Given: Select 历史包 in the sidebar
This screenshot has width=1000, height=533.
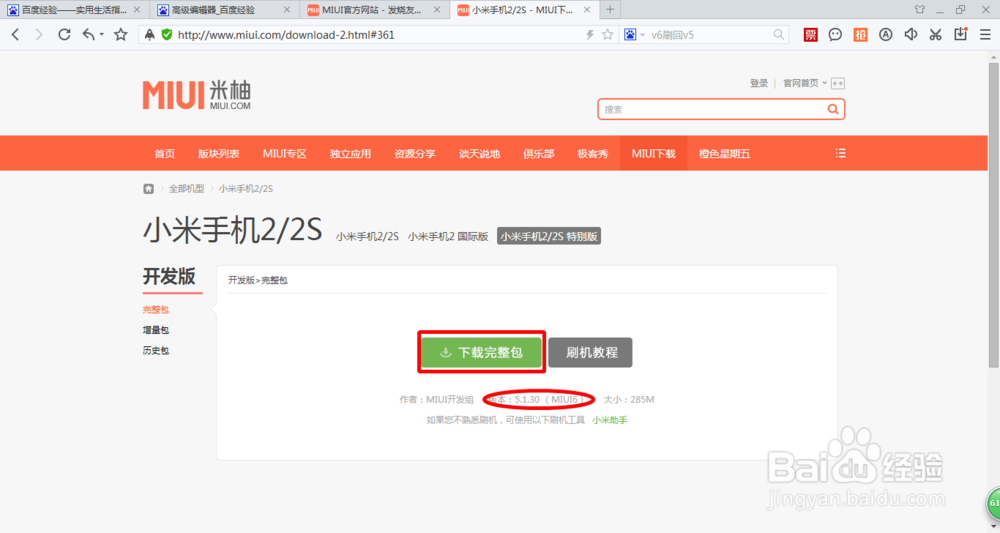Looking at the screenshot, I should click(x=156, y=351).
